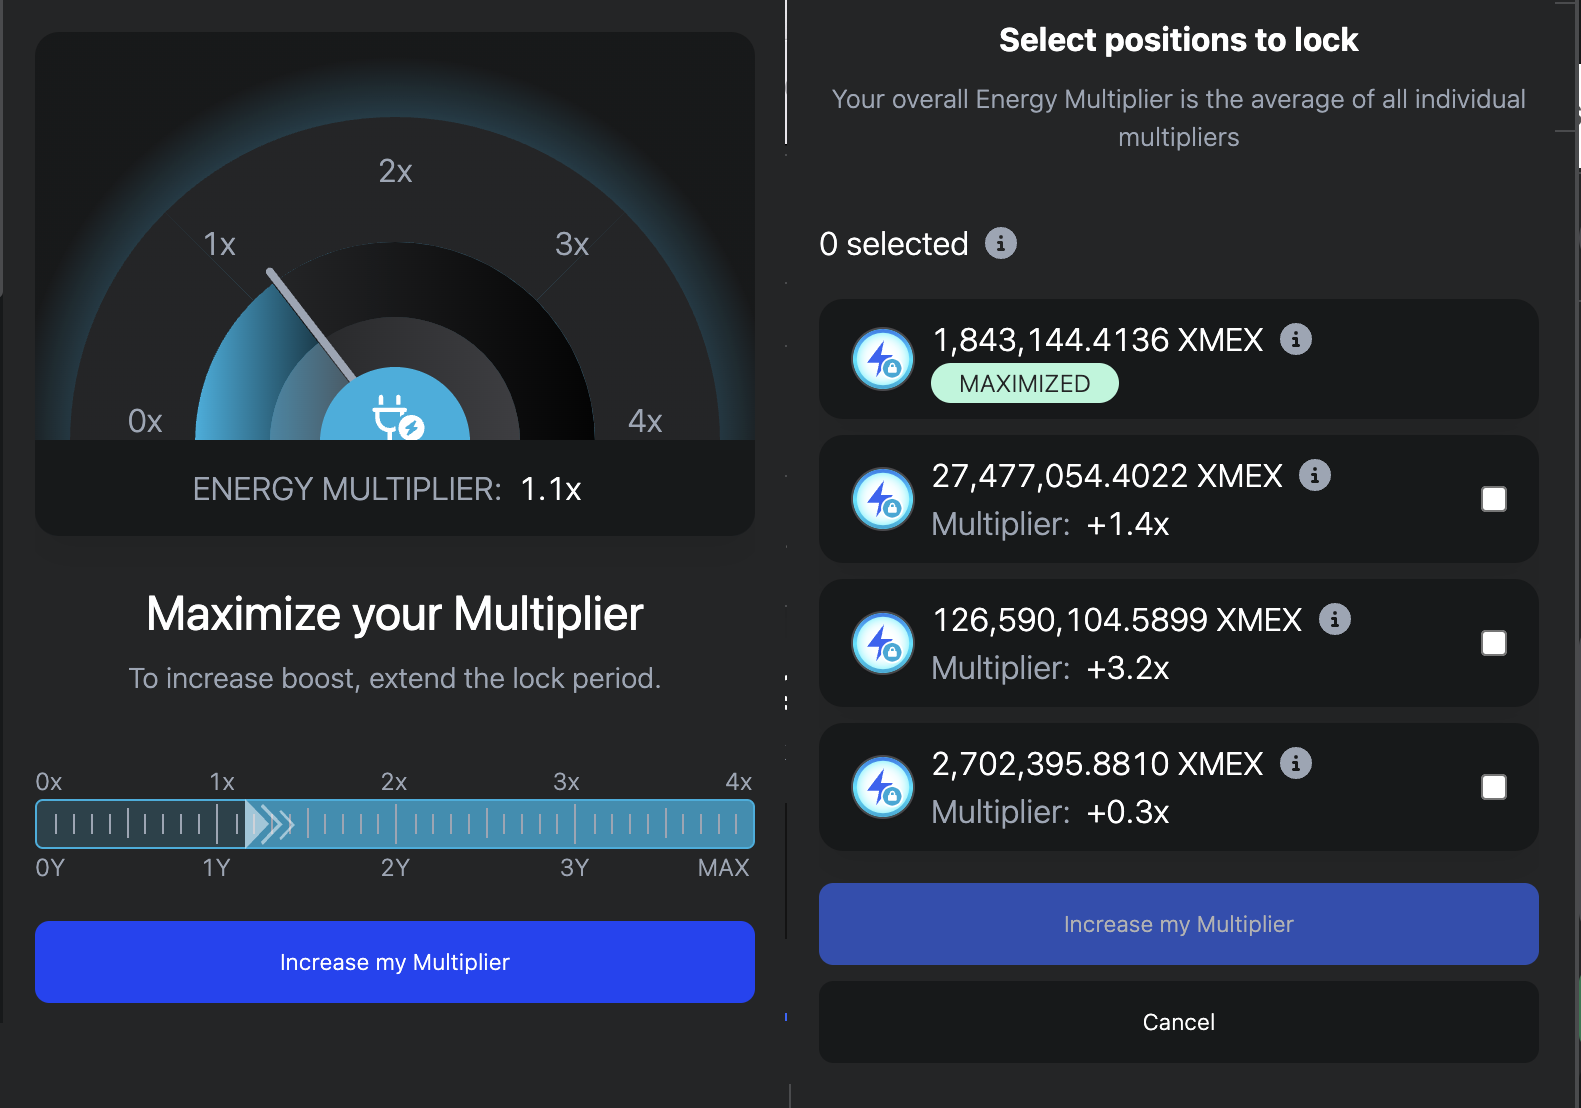Image resolution: width=1581 pixels, height=1108 pixels.
Task: Cancel the position selection
Action: point(1179,1022)
